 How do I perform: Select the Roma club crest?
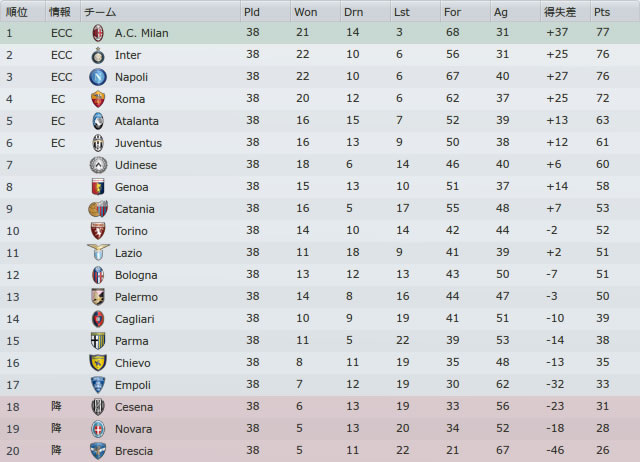tap(98, 99)
